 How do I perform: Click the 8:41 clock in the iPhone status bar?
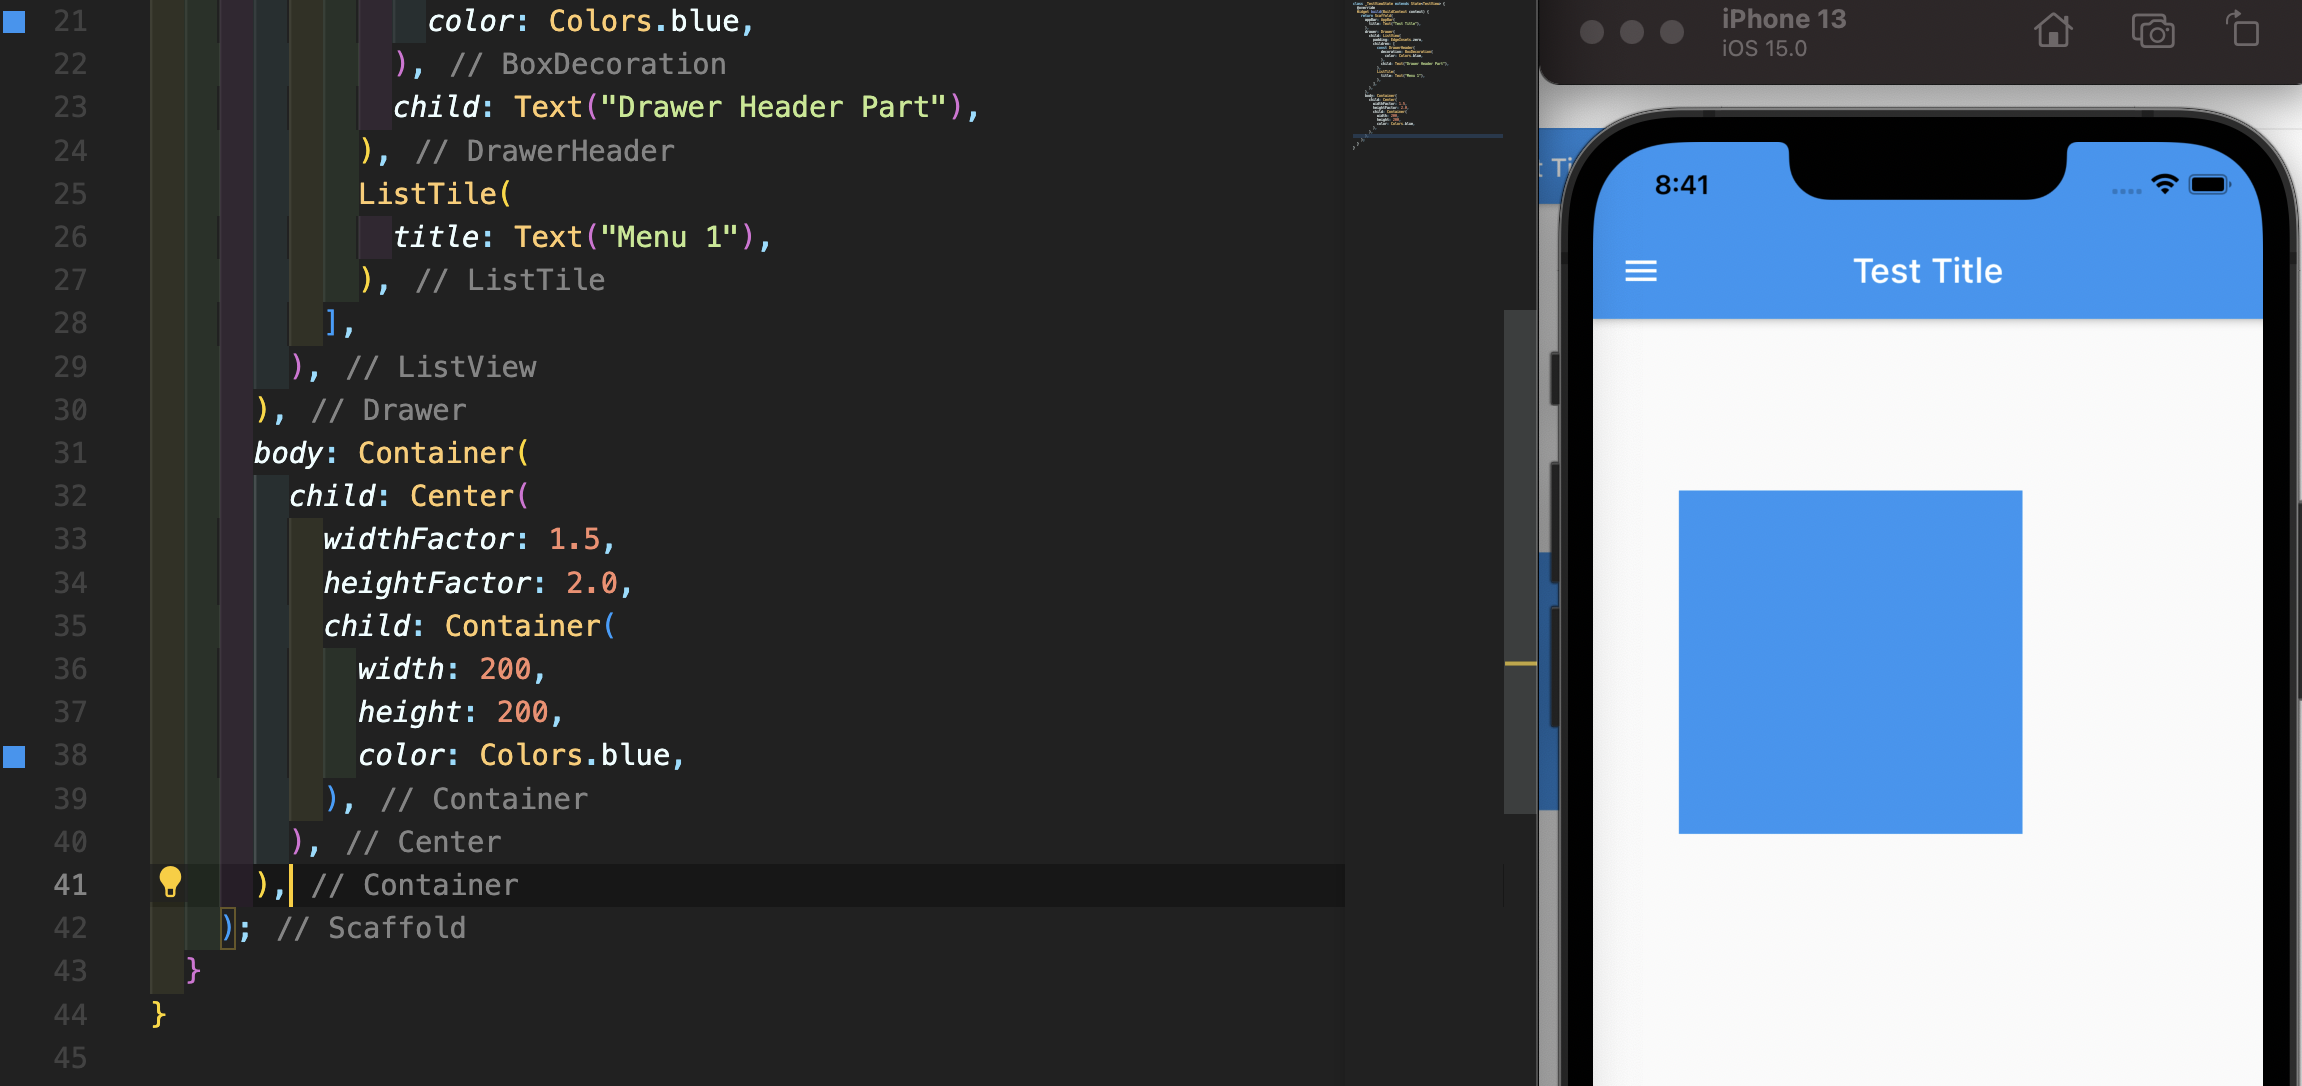tap(1681, 185)
